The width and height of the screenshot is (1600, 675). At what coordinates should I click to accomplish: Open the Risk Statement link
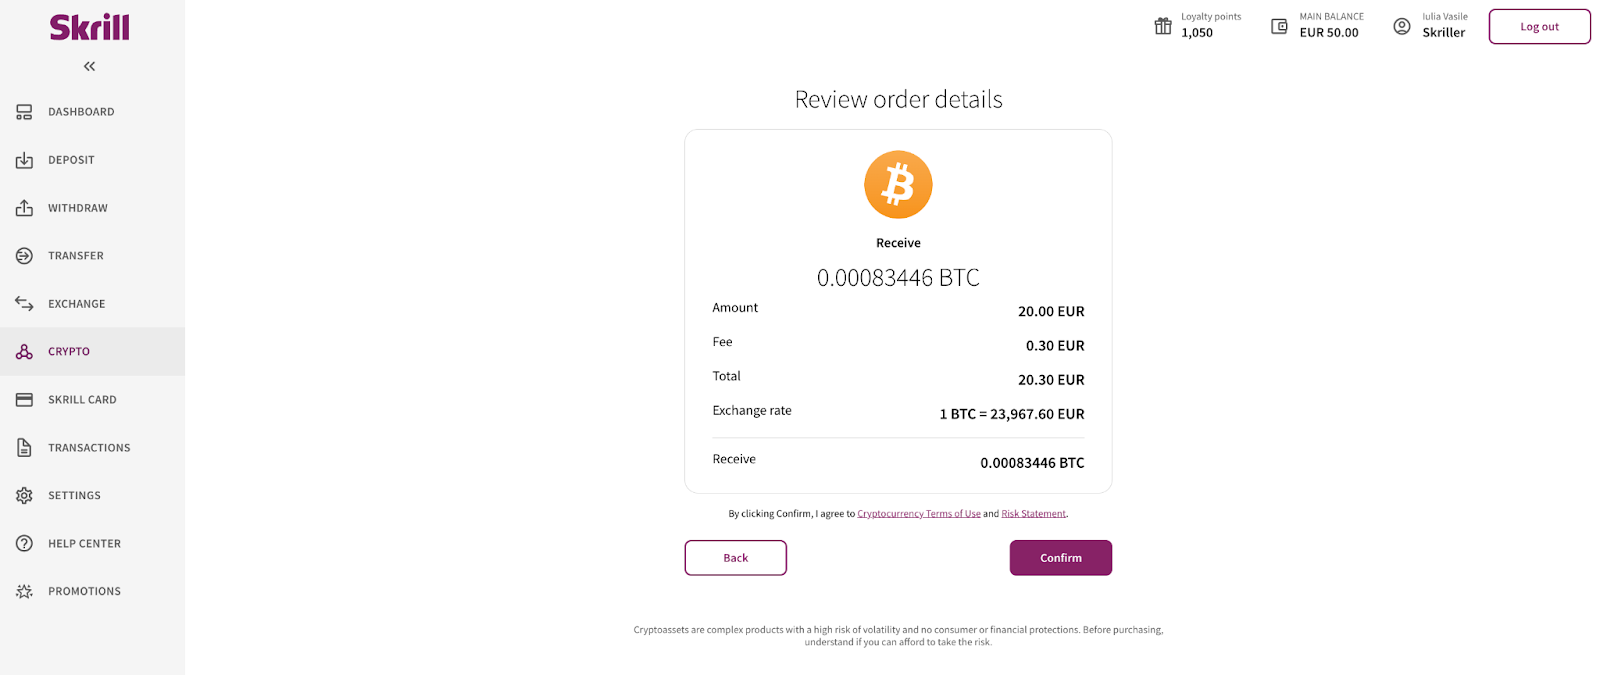pyautogui.click(x=1033, y=514)
